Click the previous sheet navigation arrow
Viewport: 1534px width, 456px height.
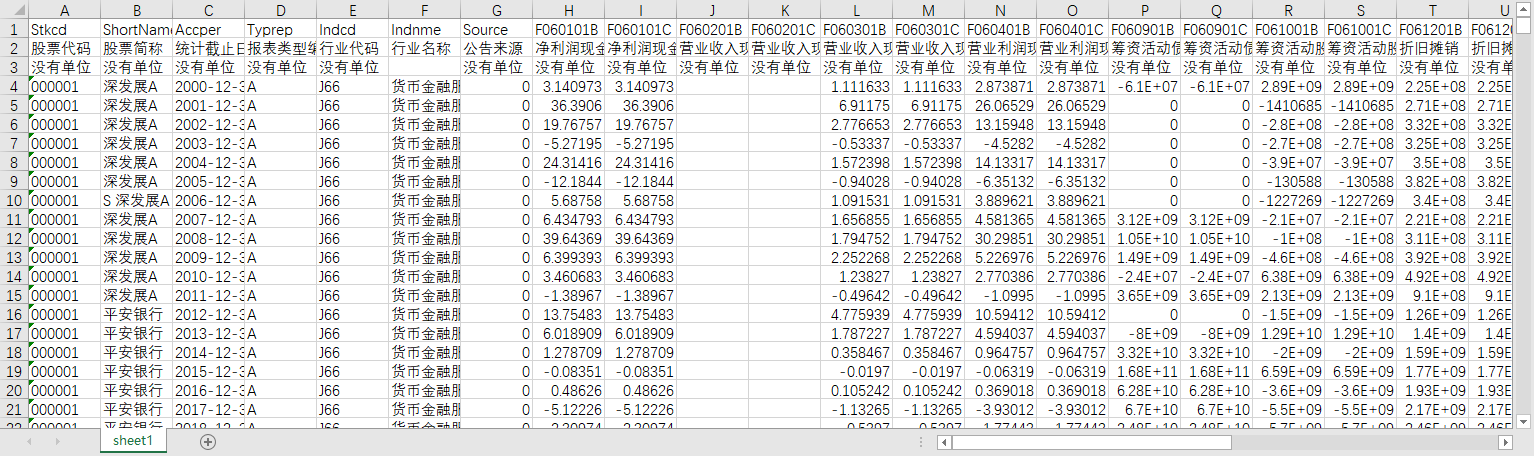[30, 441]
